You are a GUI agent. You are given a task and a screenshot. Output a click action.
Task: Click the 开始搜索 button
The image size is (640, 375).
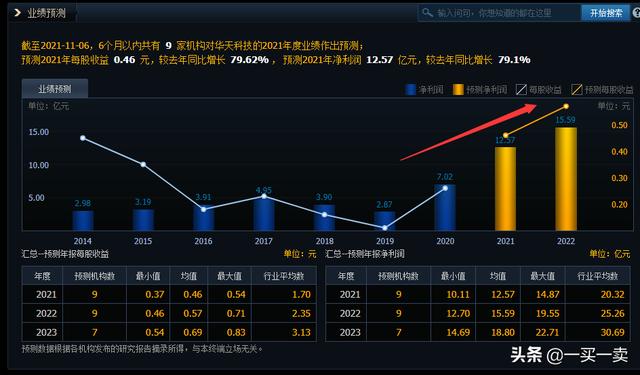(606, 13)
